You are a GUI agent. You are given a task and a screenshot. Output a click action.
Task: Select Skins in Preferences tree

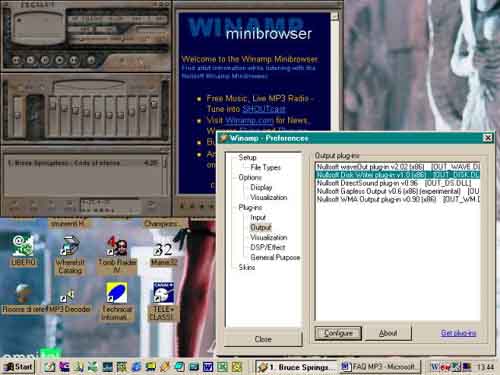pyautogui.click(x=247, y=267)
